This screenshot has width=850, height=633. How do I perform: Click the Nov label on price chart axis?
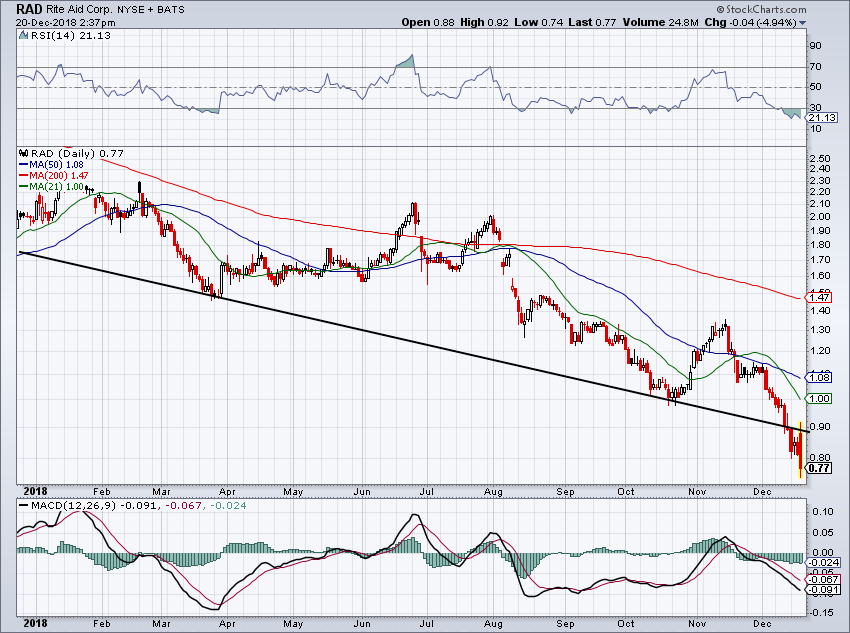click(x=697, y=492)
